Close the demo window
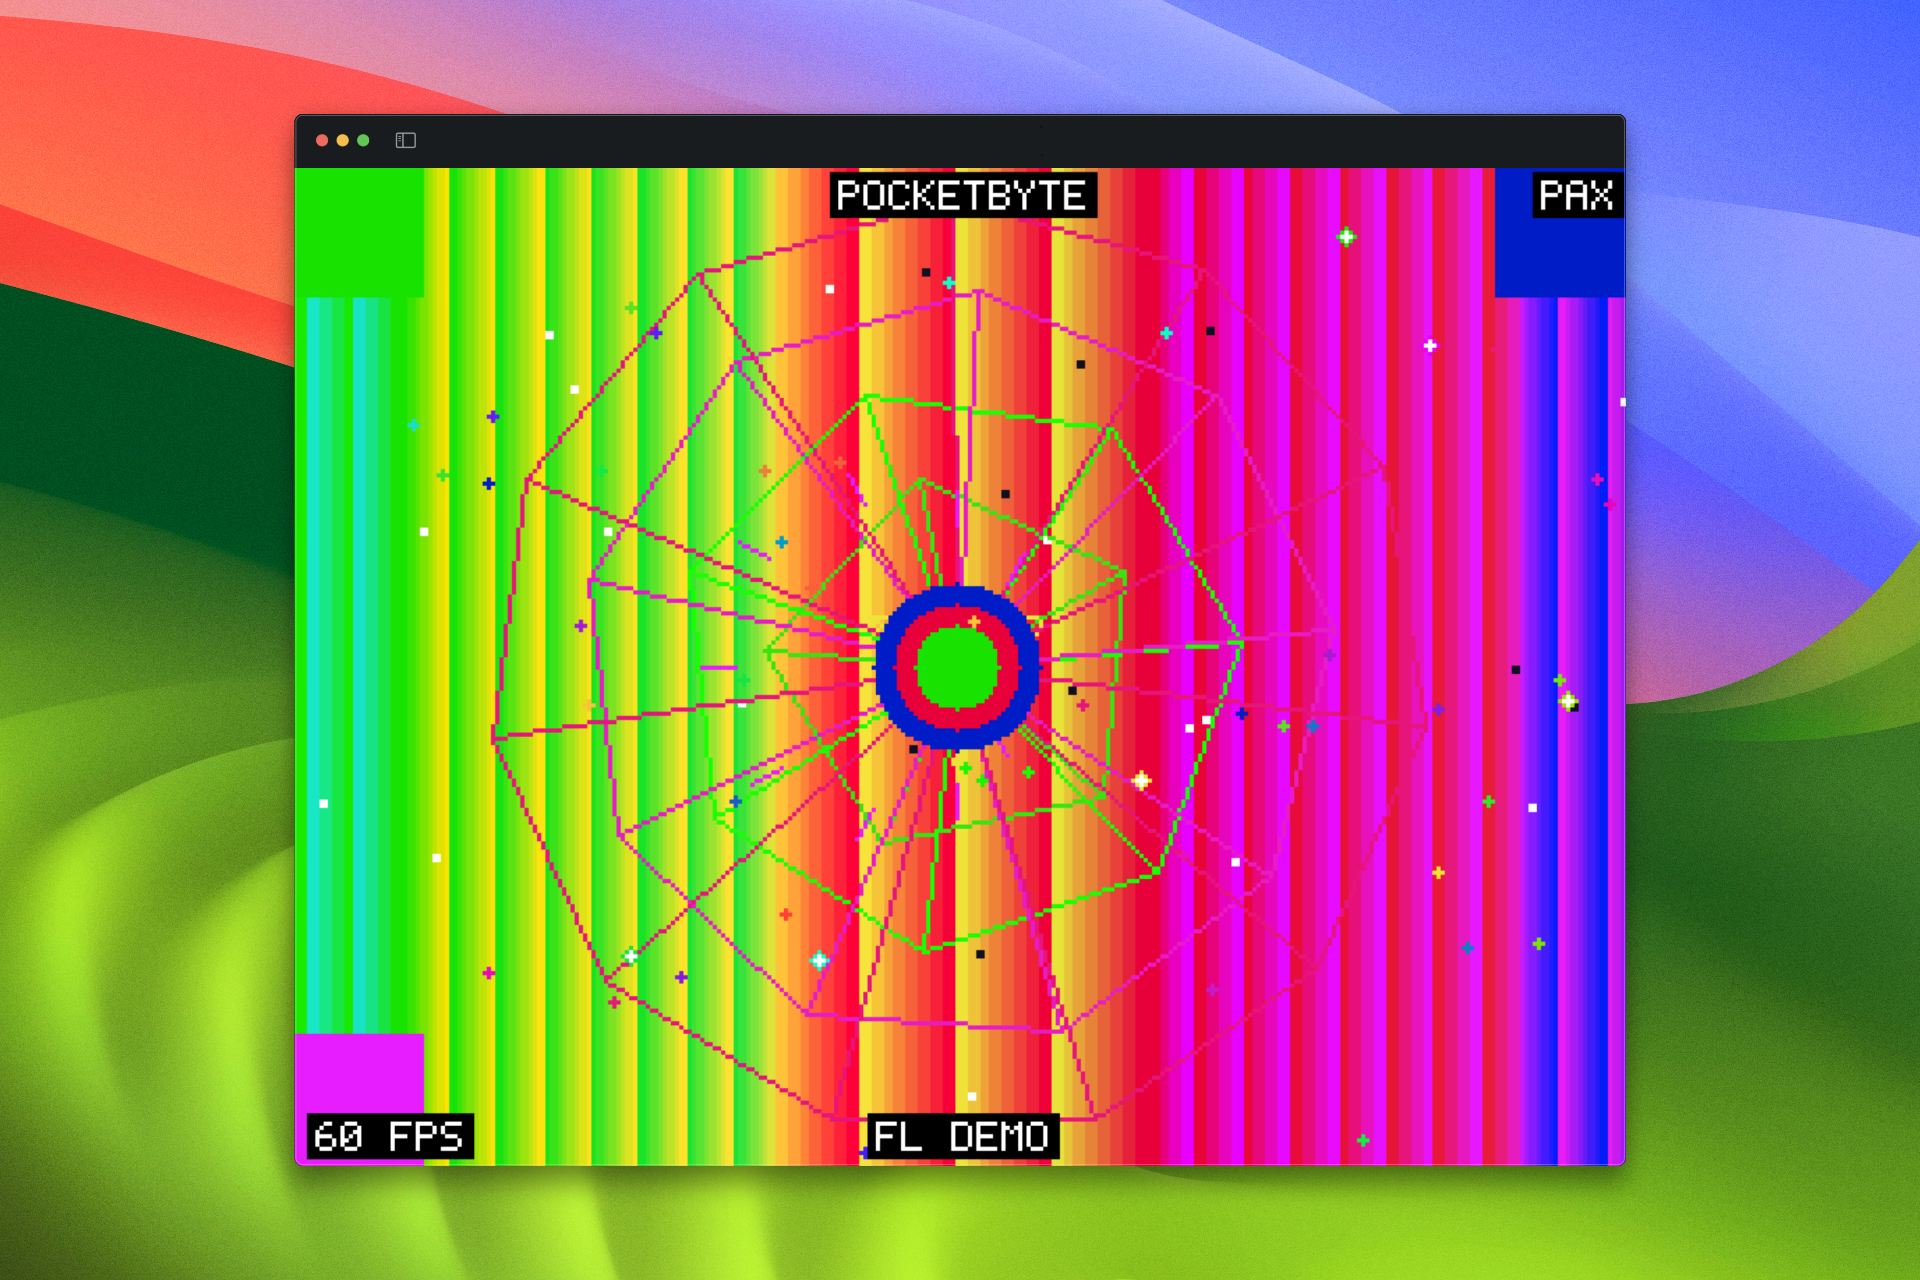 tap(322, 140)
